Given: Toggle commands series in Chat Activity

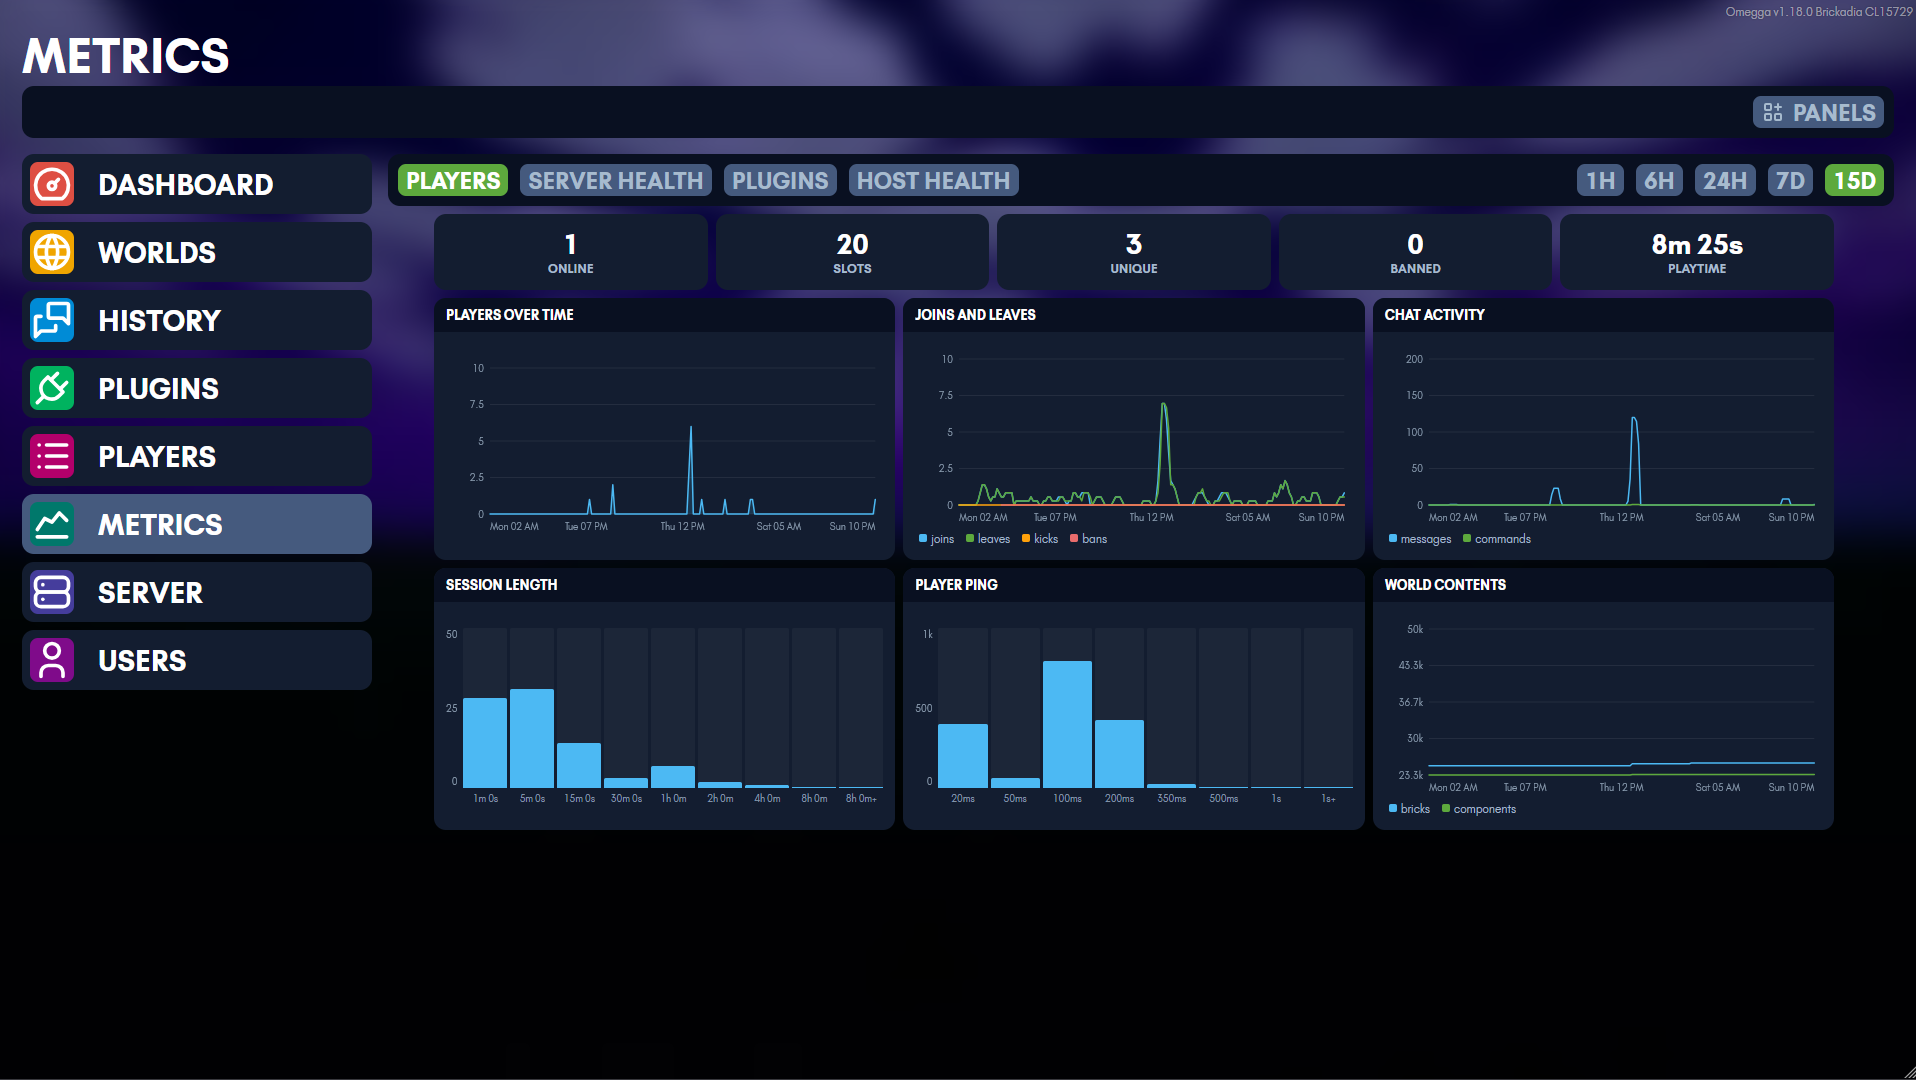Looking at the screenshot, I should [x=1497, y=539].
